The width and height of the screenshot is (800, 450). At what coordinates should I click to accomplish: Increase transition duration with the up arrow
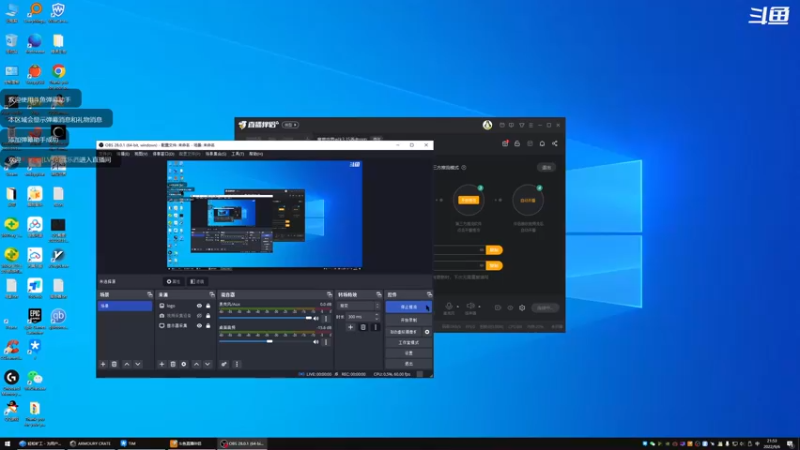[x=377, y=315]
